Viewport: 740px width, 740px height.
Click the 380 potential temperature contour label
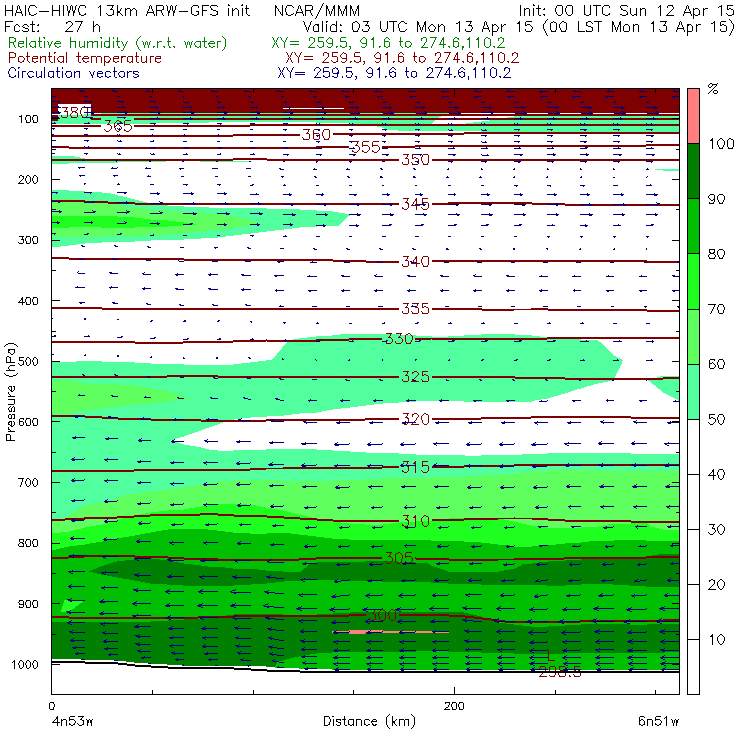pos(75,112)
